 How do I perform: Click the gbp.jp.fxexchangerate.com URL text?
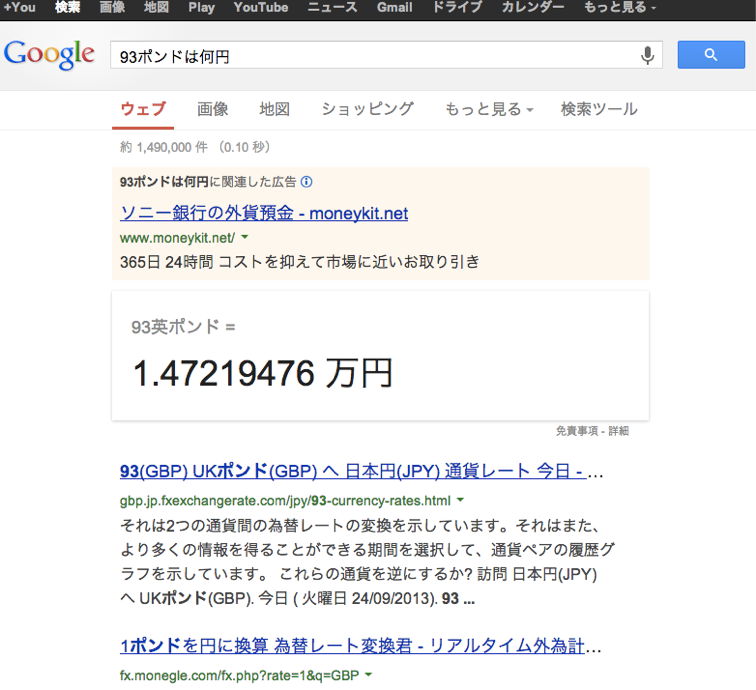pos(285,501)
